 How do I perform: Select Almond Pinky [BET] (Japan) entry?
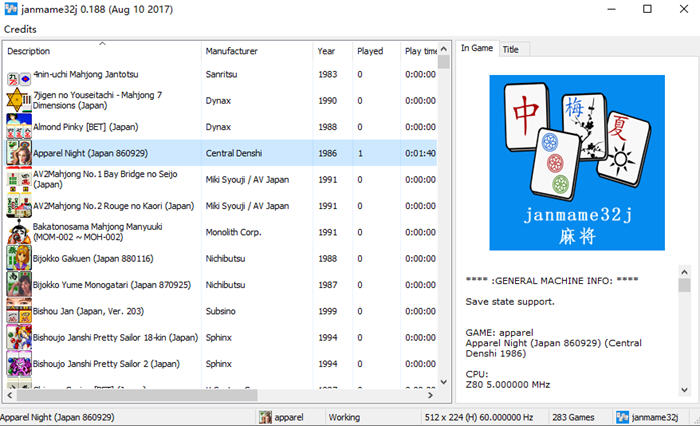[86, 127]
